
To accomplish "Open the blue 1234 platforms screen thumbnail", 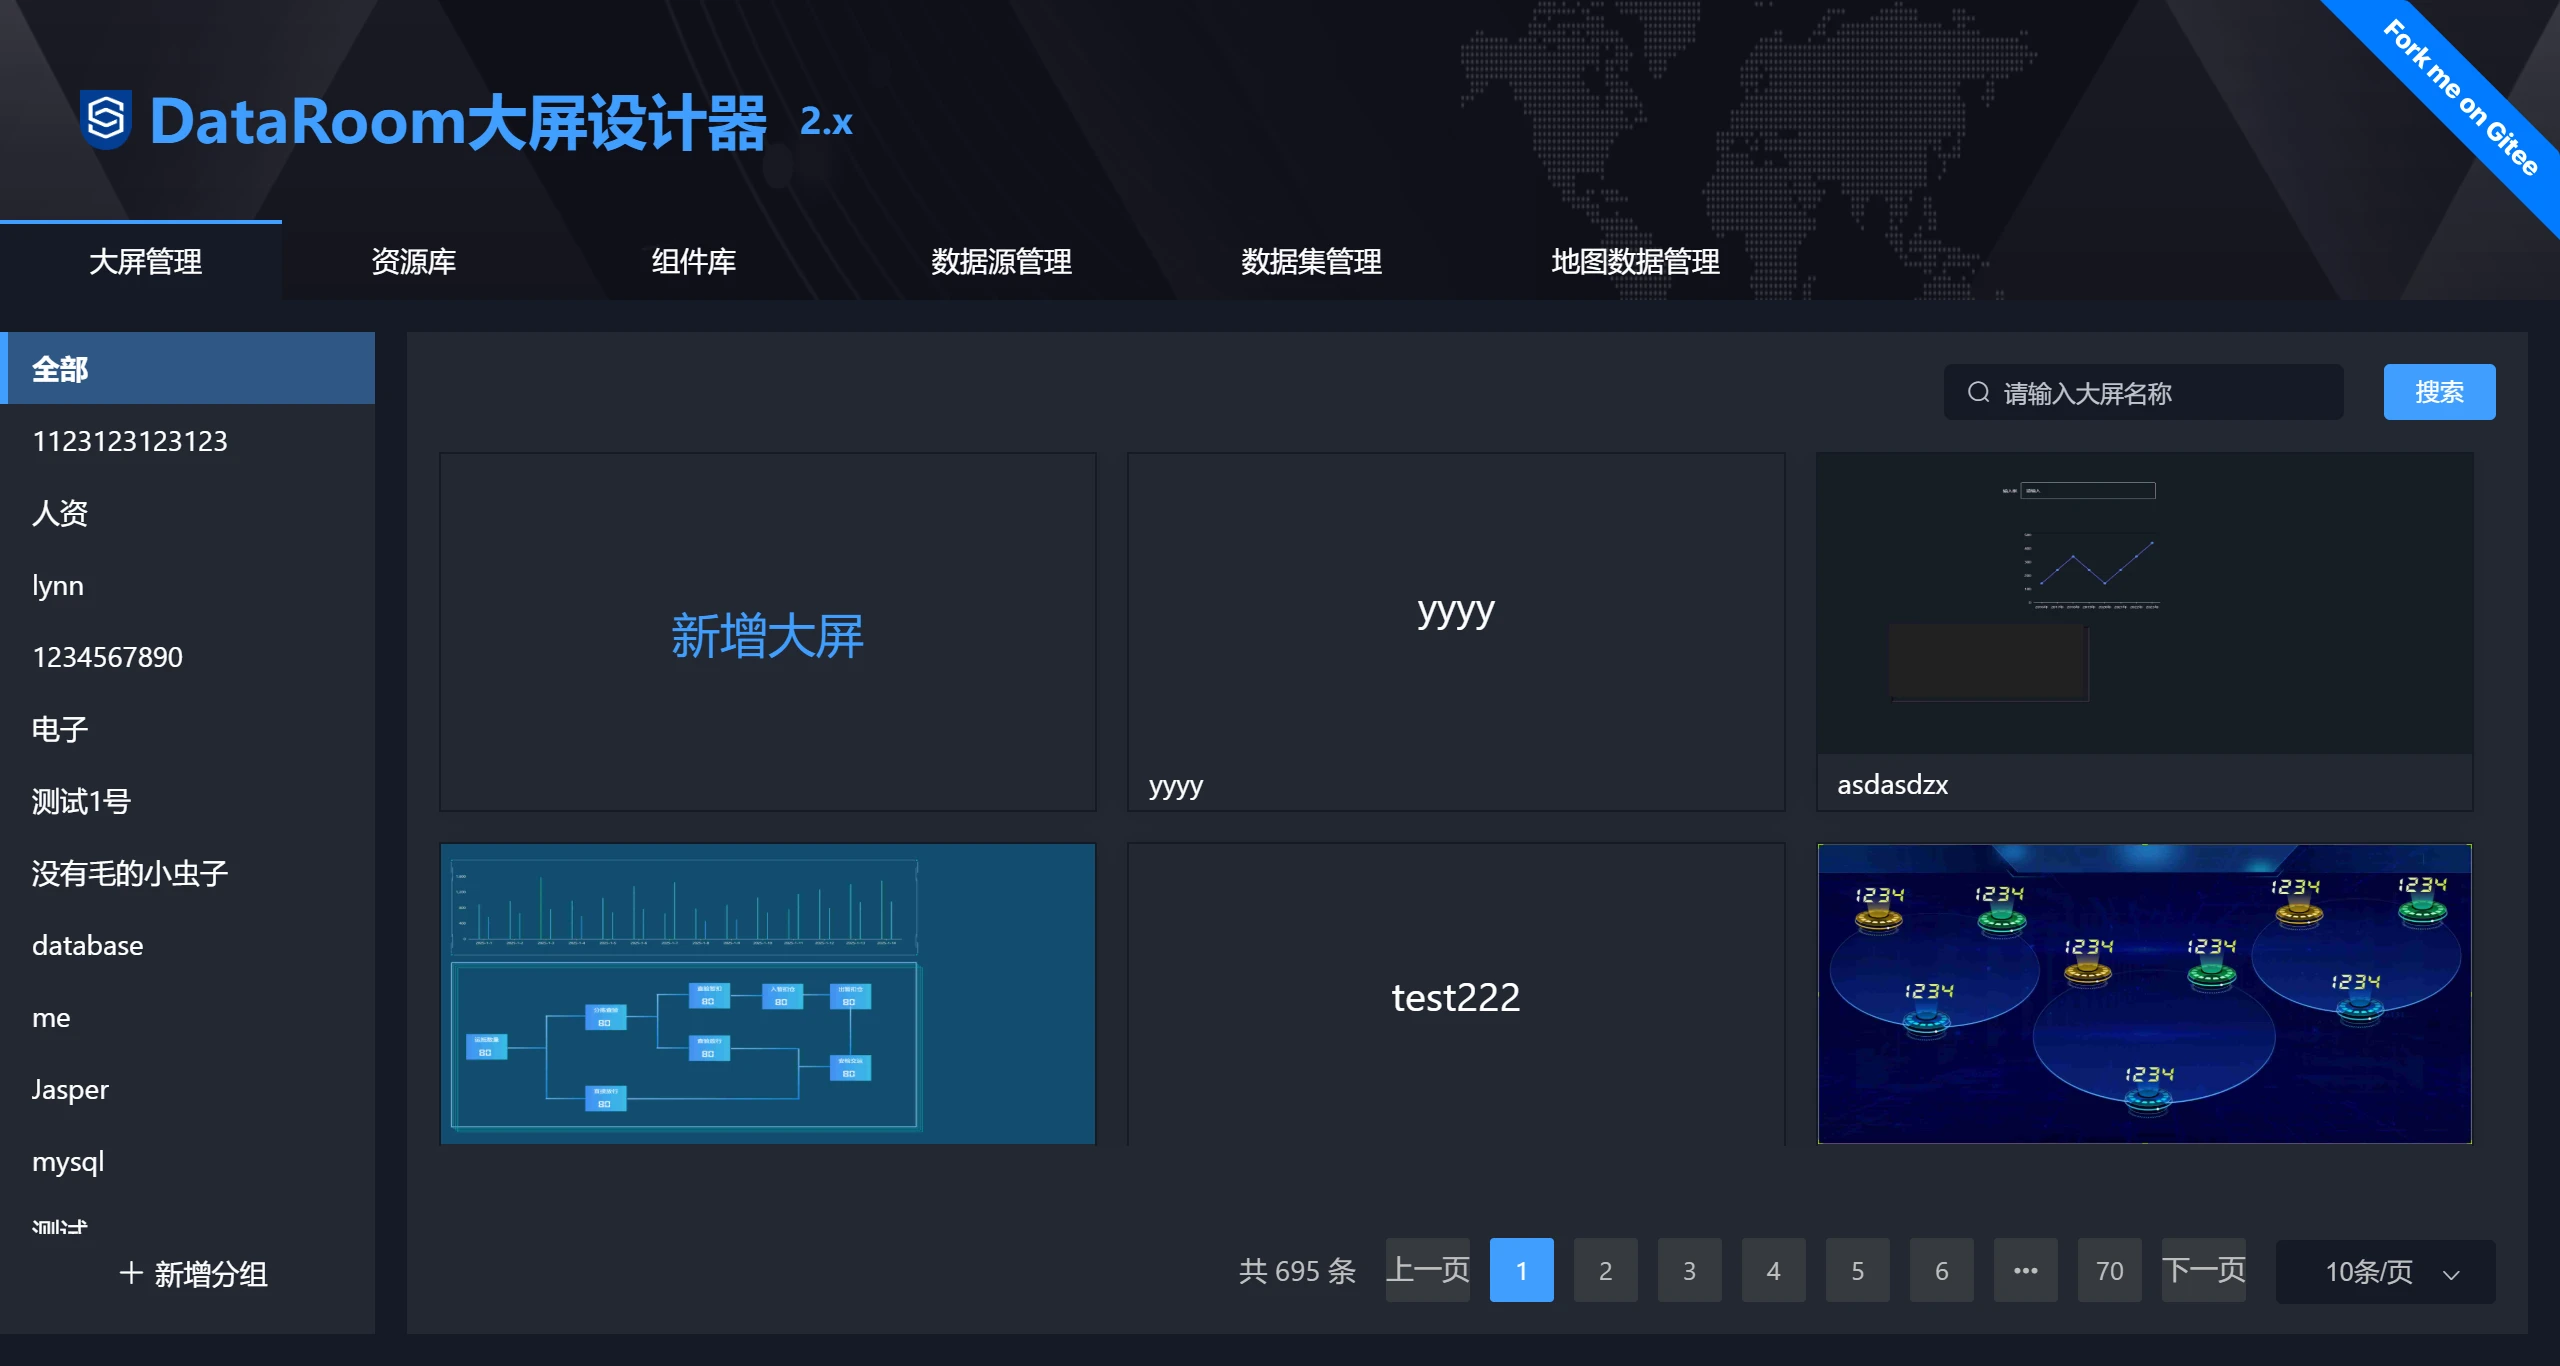I will click(x=2144, y=993).
